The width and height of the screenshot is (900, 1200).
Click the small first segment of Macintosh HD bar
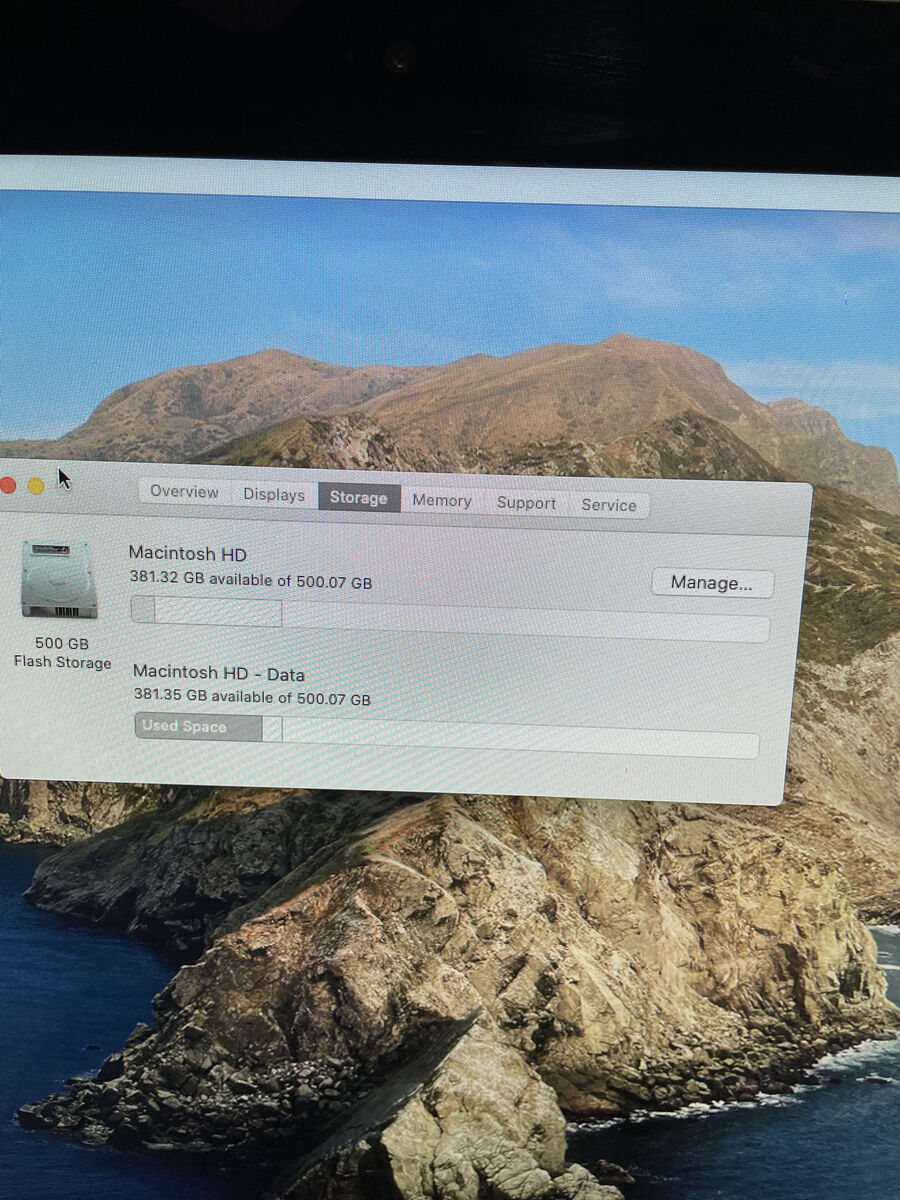(143, 610)
